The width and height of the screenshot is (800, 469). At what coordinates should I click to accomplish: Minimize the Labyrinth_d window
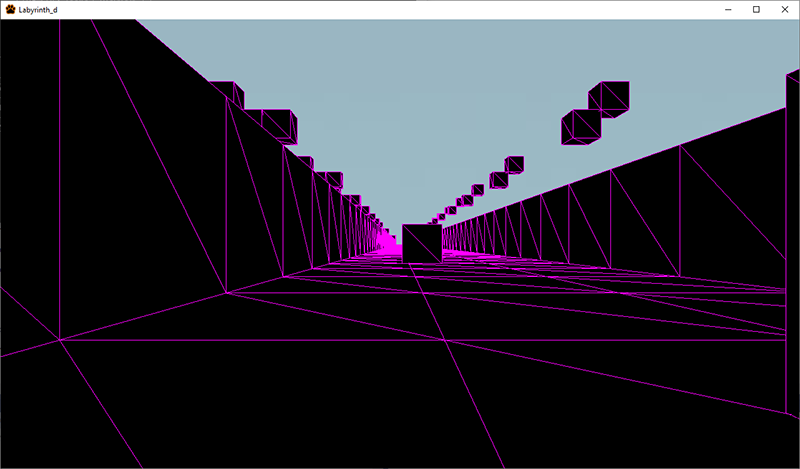(x=728, y=10)
